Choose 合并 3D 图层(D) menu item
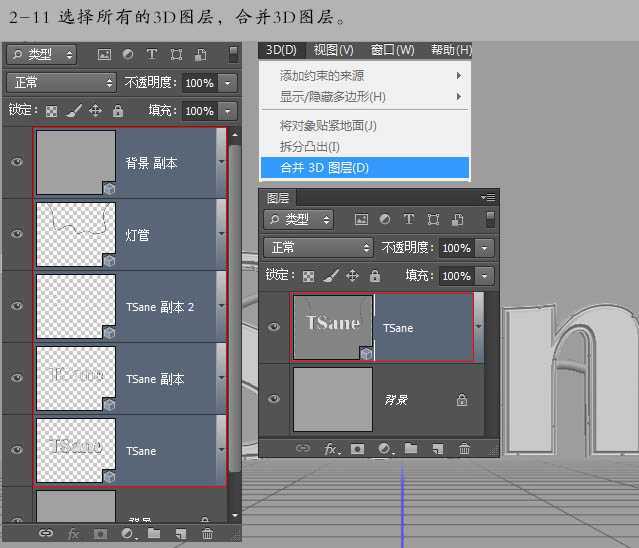The image size is (639, 548). pyautogui.click(x=365, y=168)
